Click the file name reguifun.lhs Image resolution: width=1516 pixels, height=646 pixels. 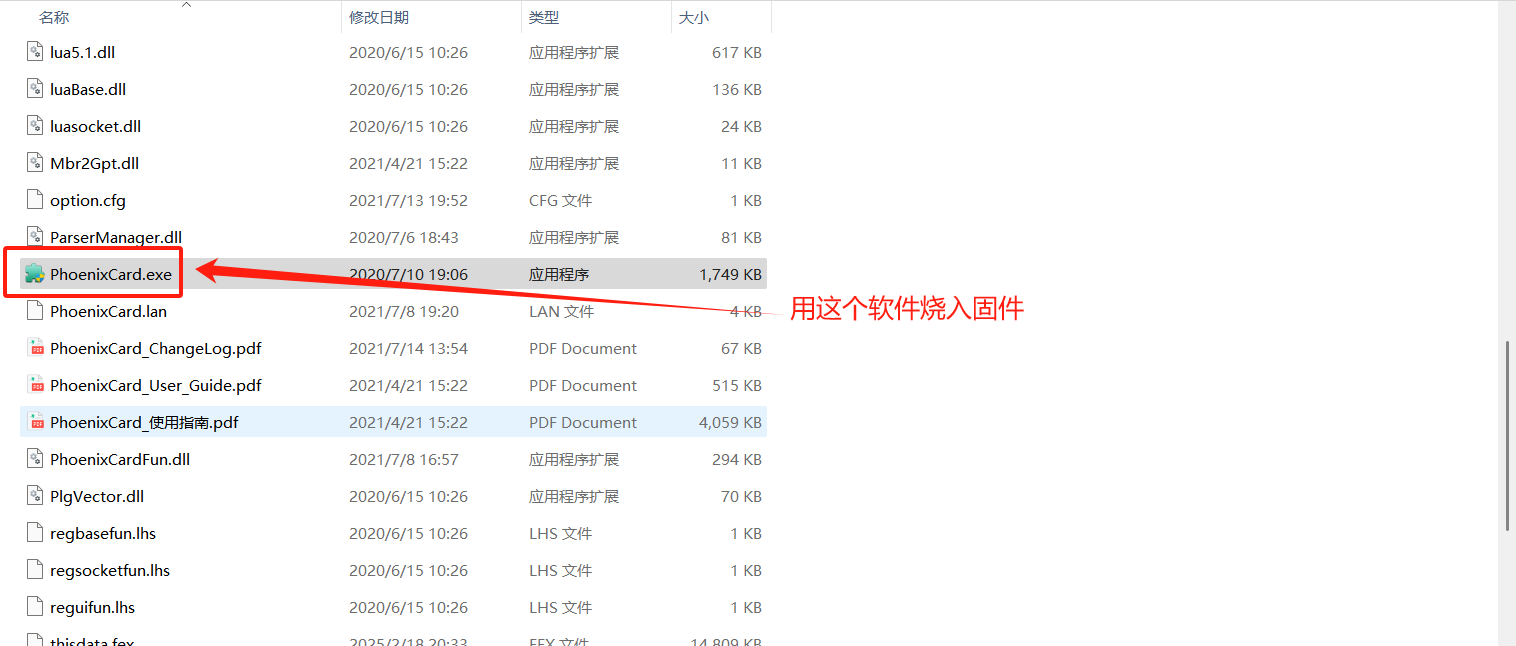tap(93, 607)
